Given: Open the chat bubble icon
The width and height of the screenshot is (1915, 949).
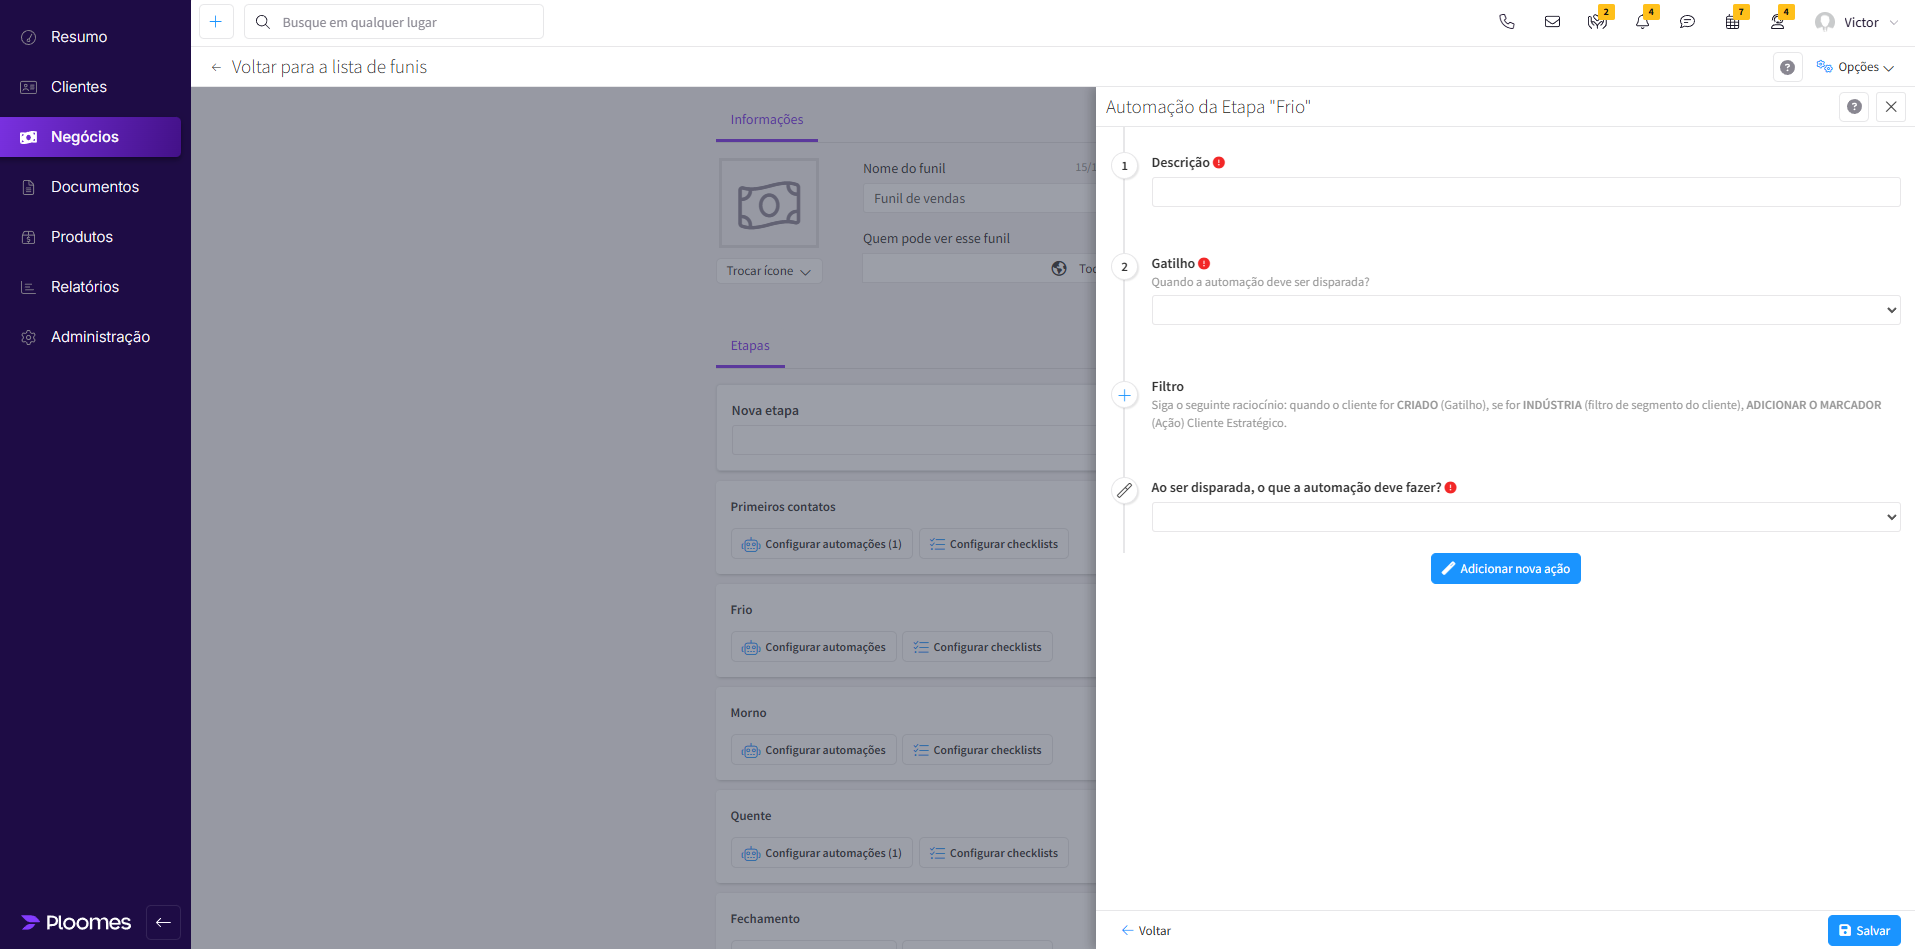Looking at the screenshot, I should (1687, 22).
